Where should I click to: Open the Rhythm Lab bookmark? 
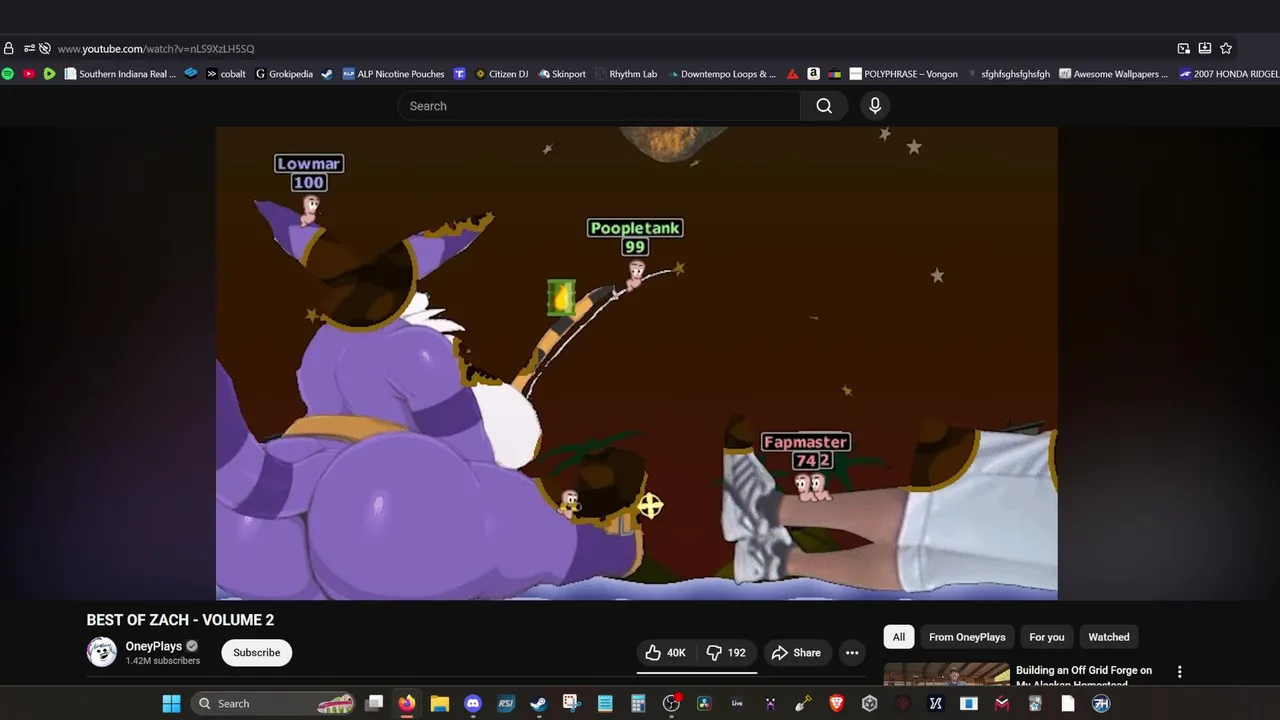pos(626,74)
